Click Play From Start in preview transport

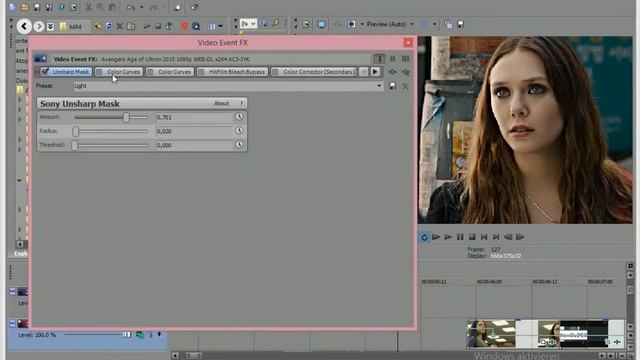click(436, 237)
